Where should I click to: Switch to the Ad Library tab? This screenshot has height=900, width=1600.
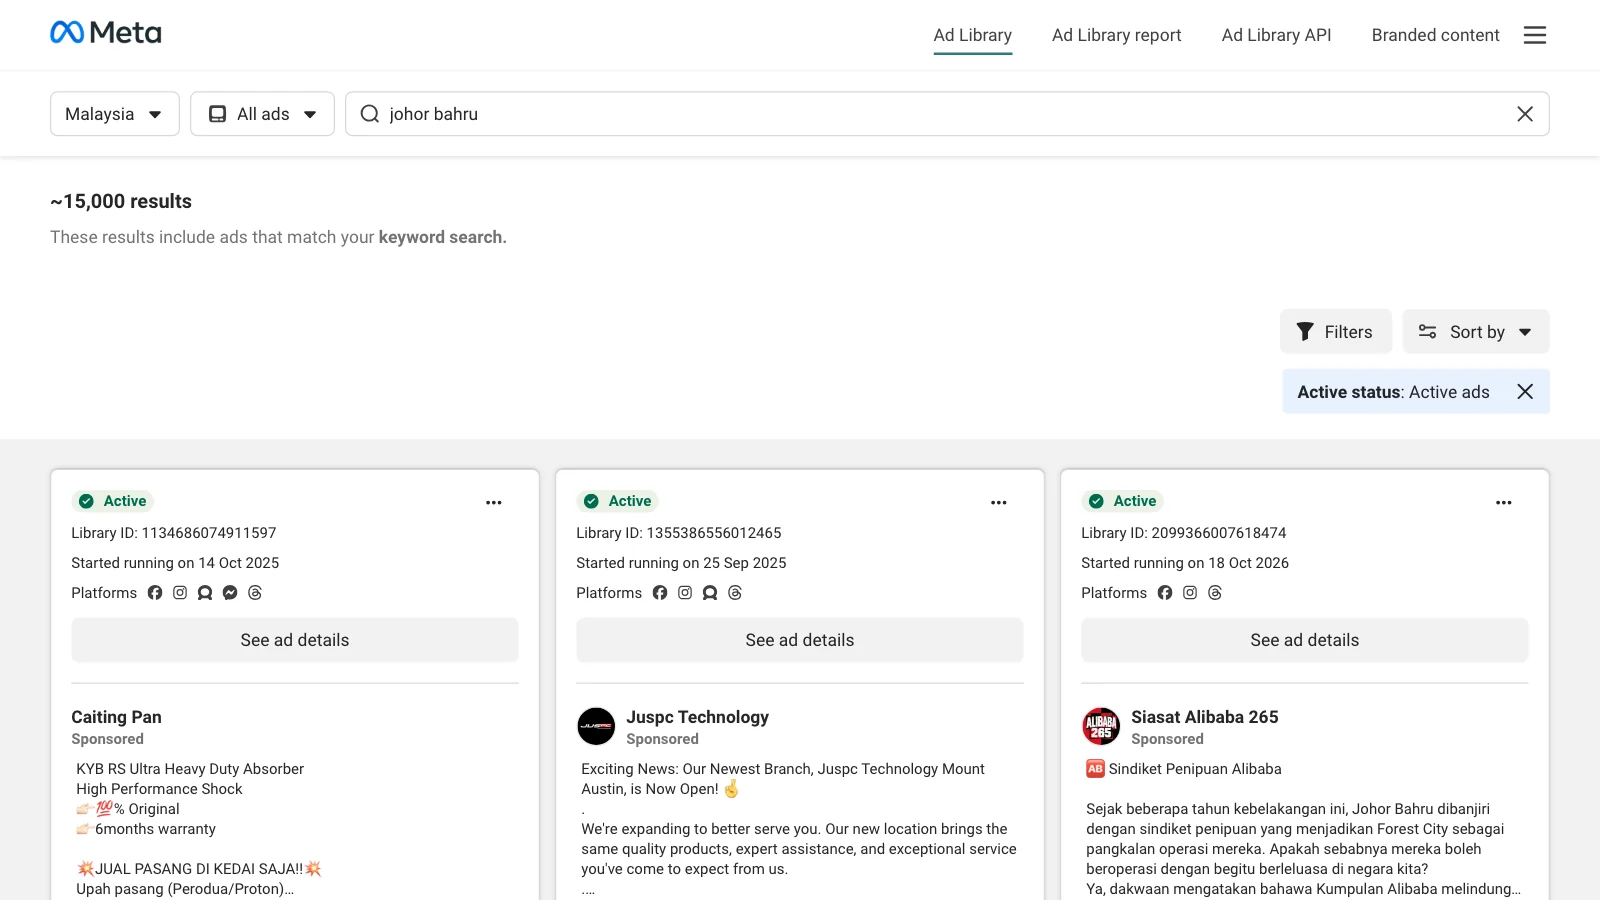coord(973,35)
